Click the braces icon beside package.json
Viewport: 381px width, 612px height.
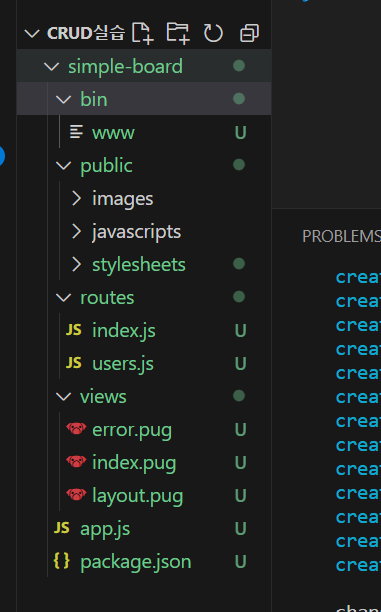pos(62,561)
